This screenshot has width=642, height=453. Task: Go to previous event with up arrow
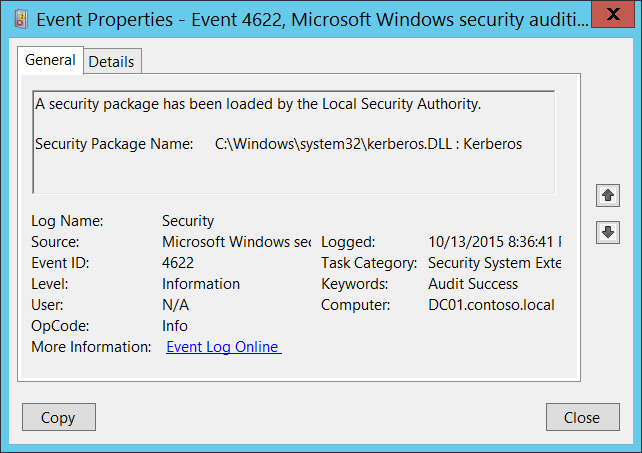point(605,195)
